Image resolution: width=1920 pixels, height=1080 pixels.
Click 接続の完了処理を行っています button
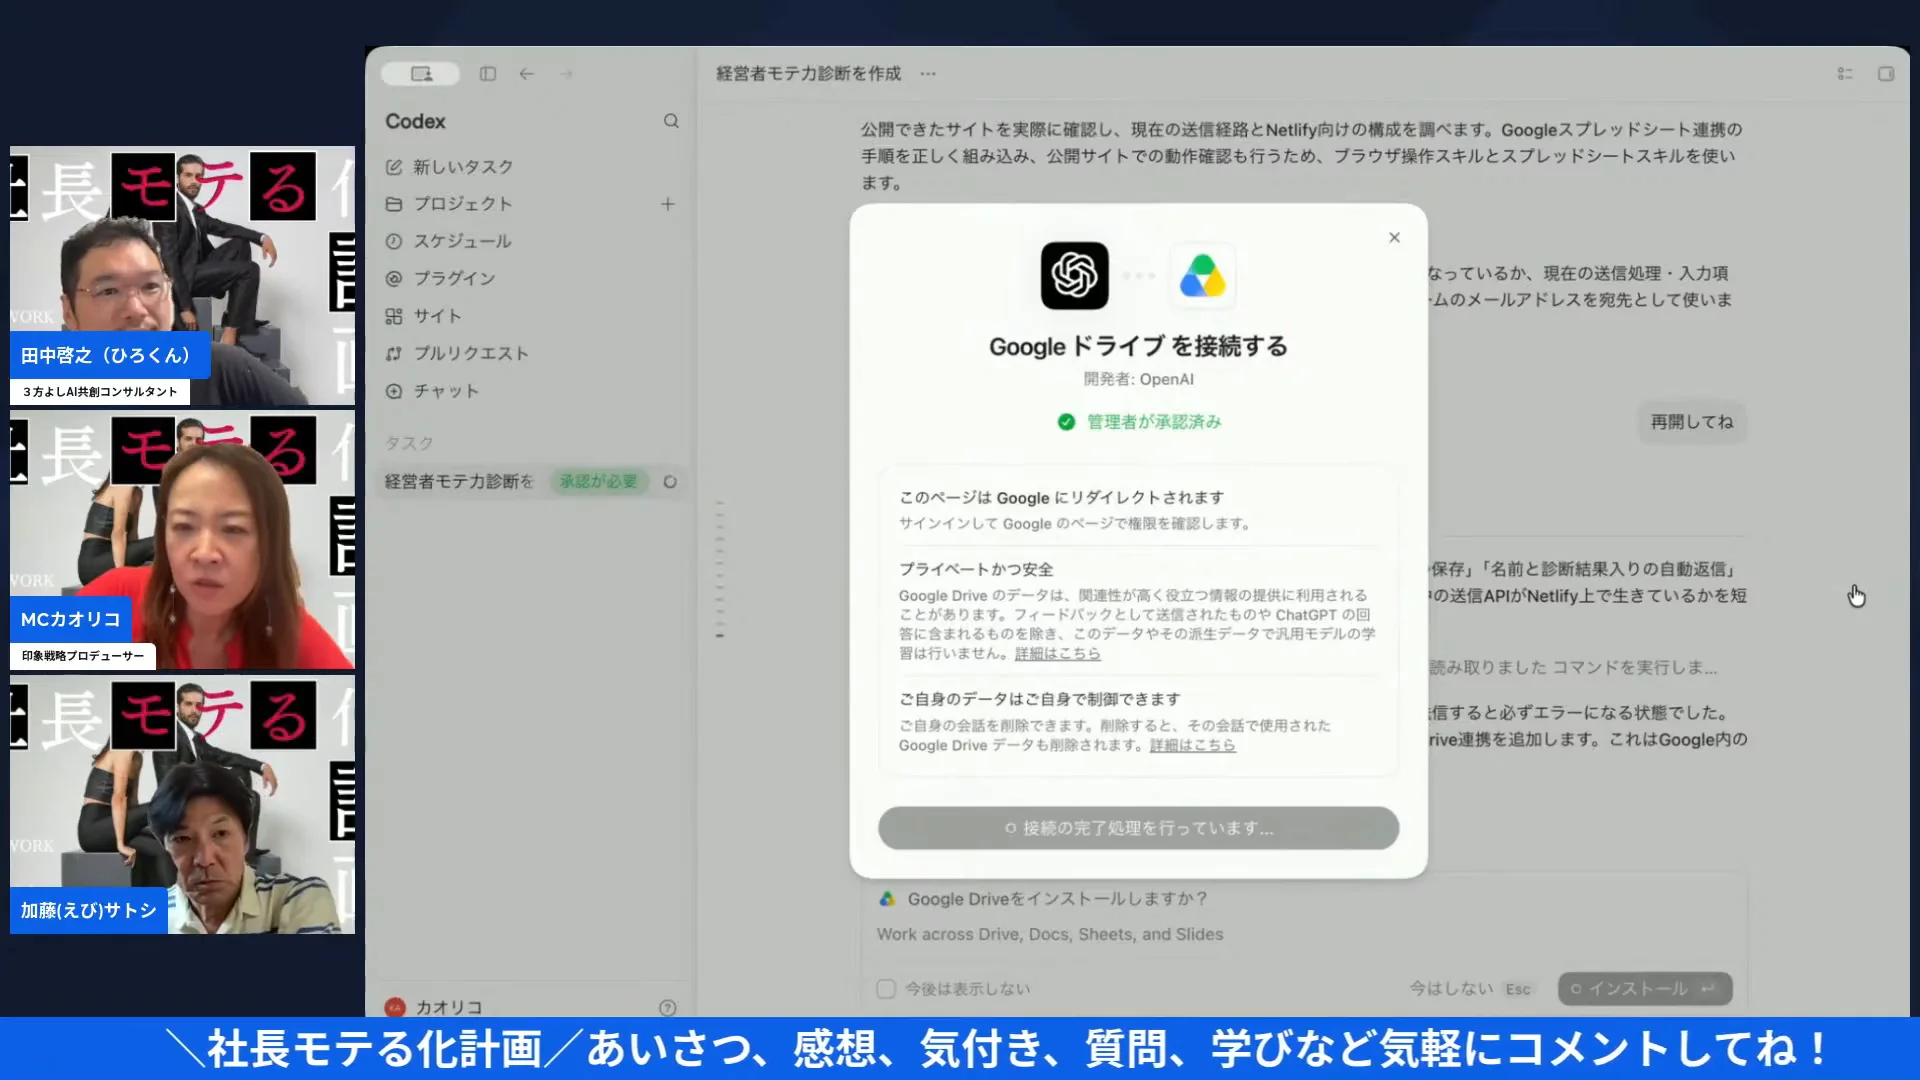click(x=1138, y=828)
